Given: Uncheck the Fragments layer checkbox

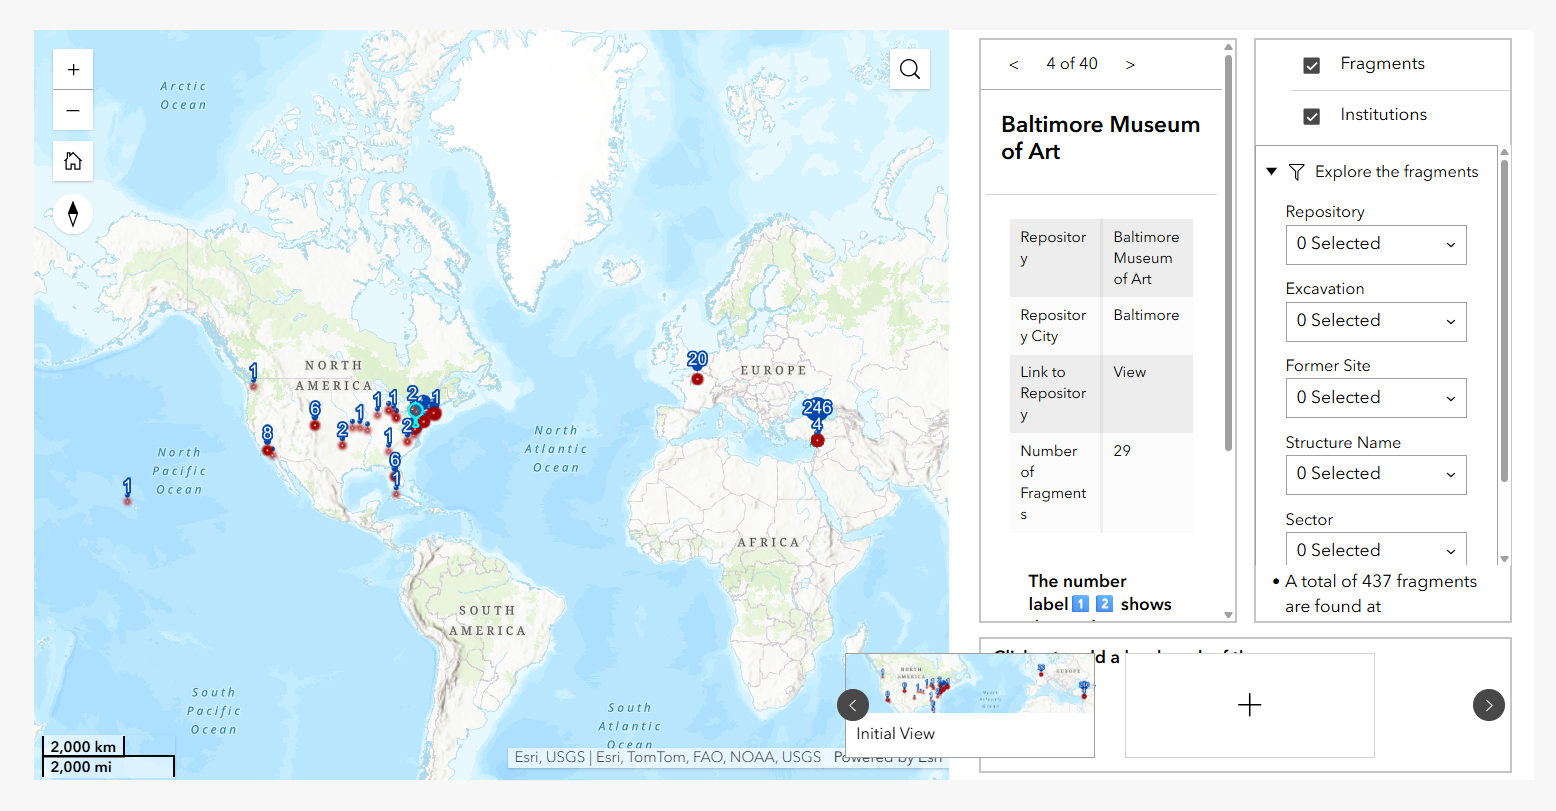Looking at the screenshot, I should 1312,65.
